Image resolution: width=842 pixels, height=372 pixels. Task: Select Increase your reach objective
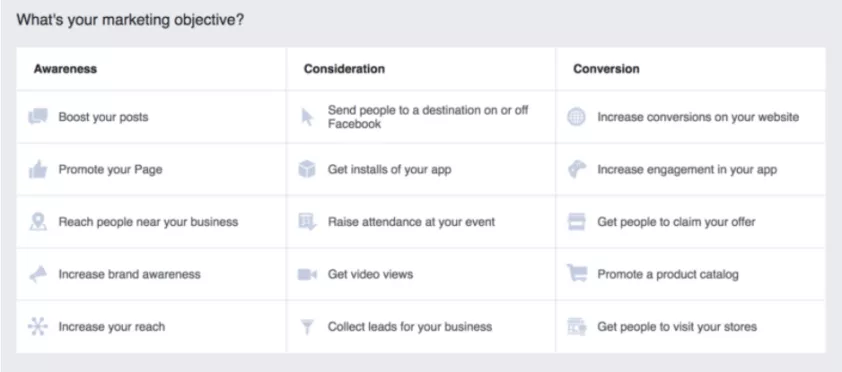click(x=112, y=326)
